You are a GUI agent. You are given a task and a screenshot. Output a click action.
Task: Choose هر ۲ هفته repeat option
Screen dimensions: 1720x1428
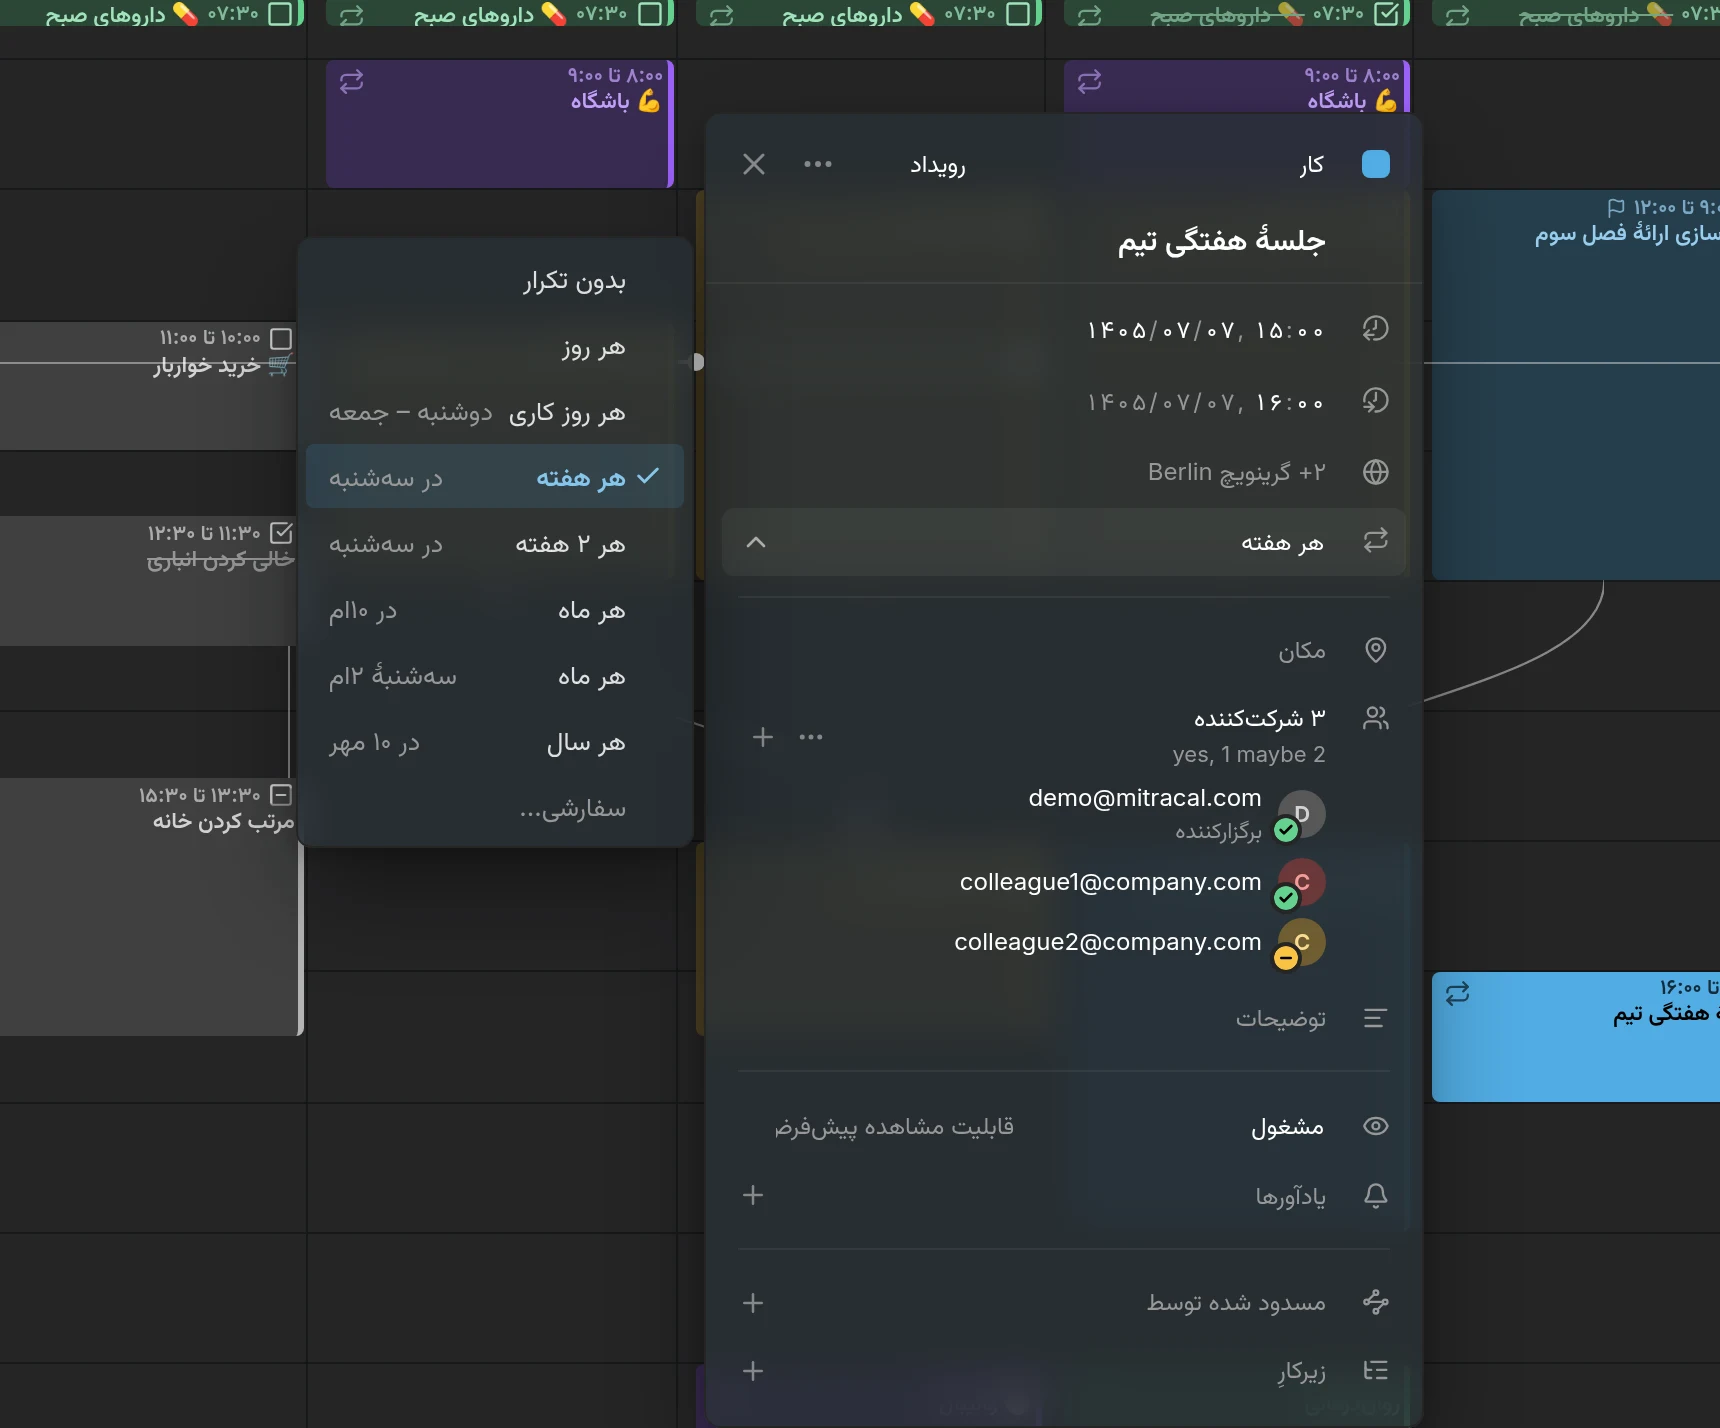pyautogui.click(x=495, y=544)
